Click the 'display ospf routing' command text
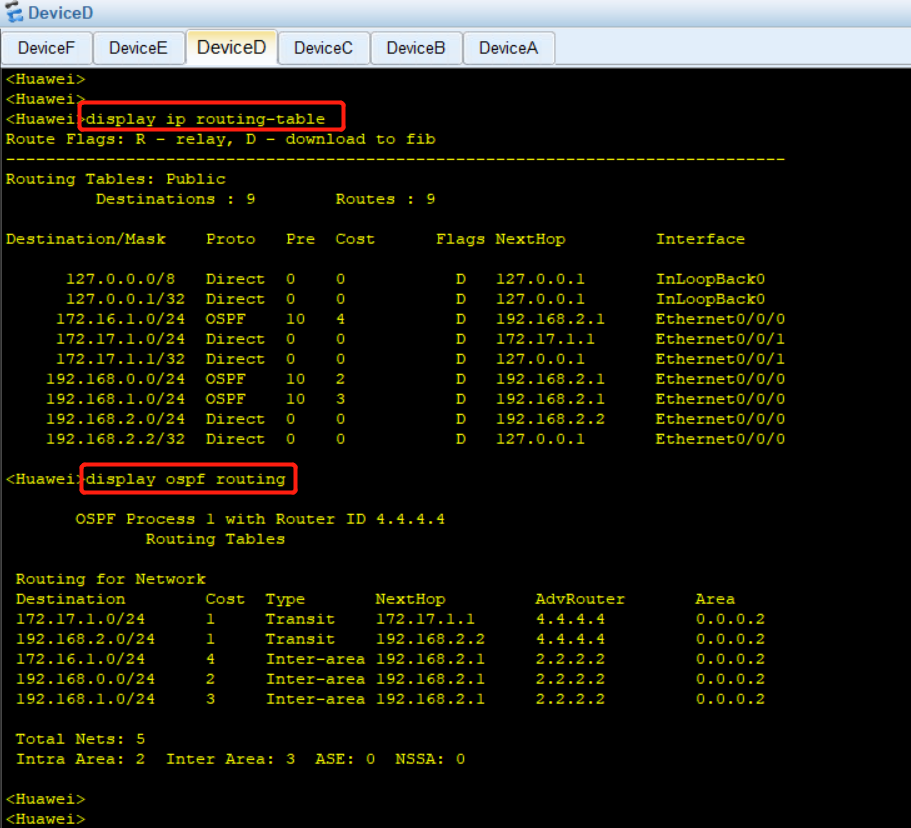This screenshot has height=828, width=911. tap(185, 479)
